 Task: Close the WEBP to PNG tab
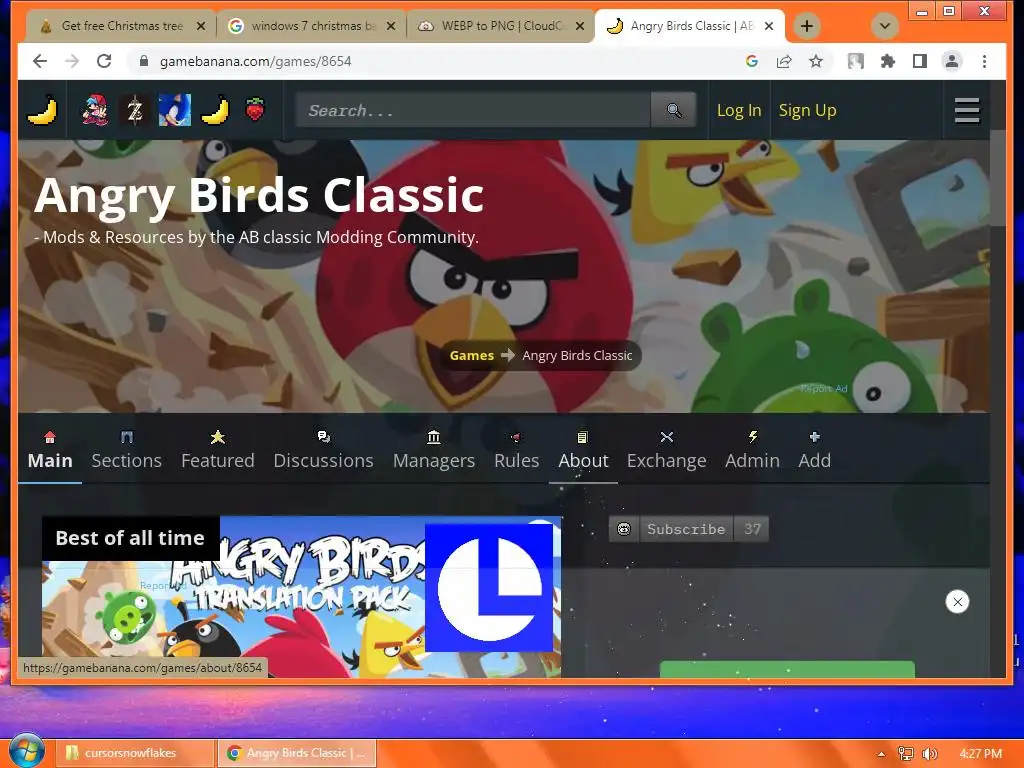tap(579, 26)
